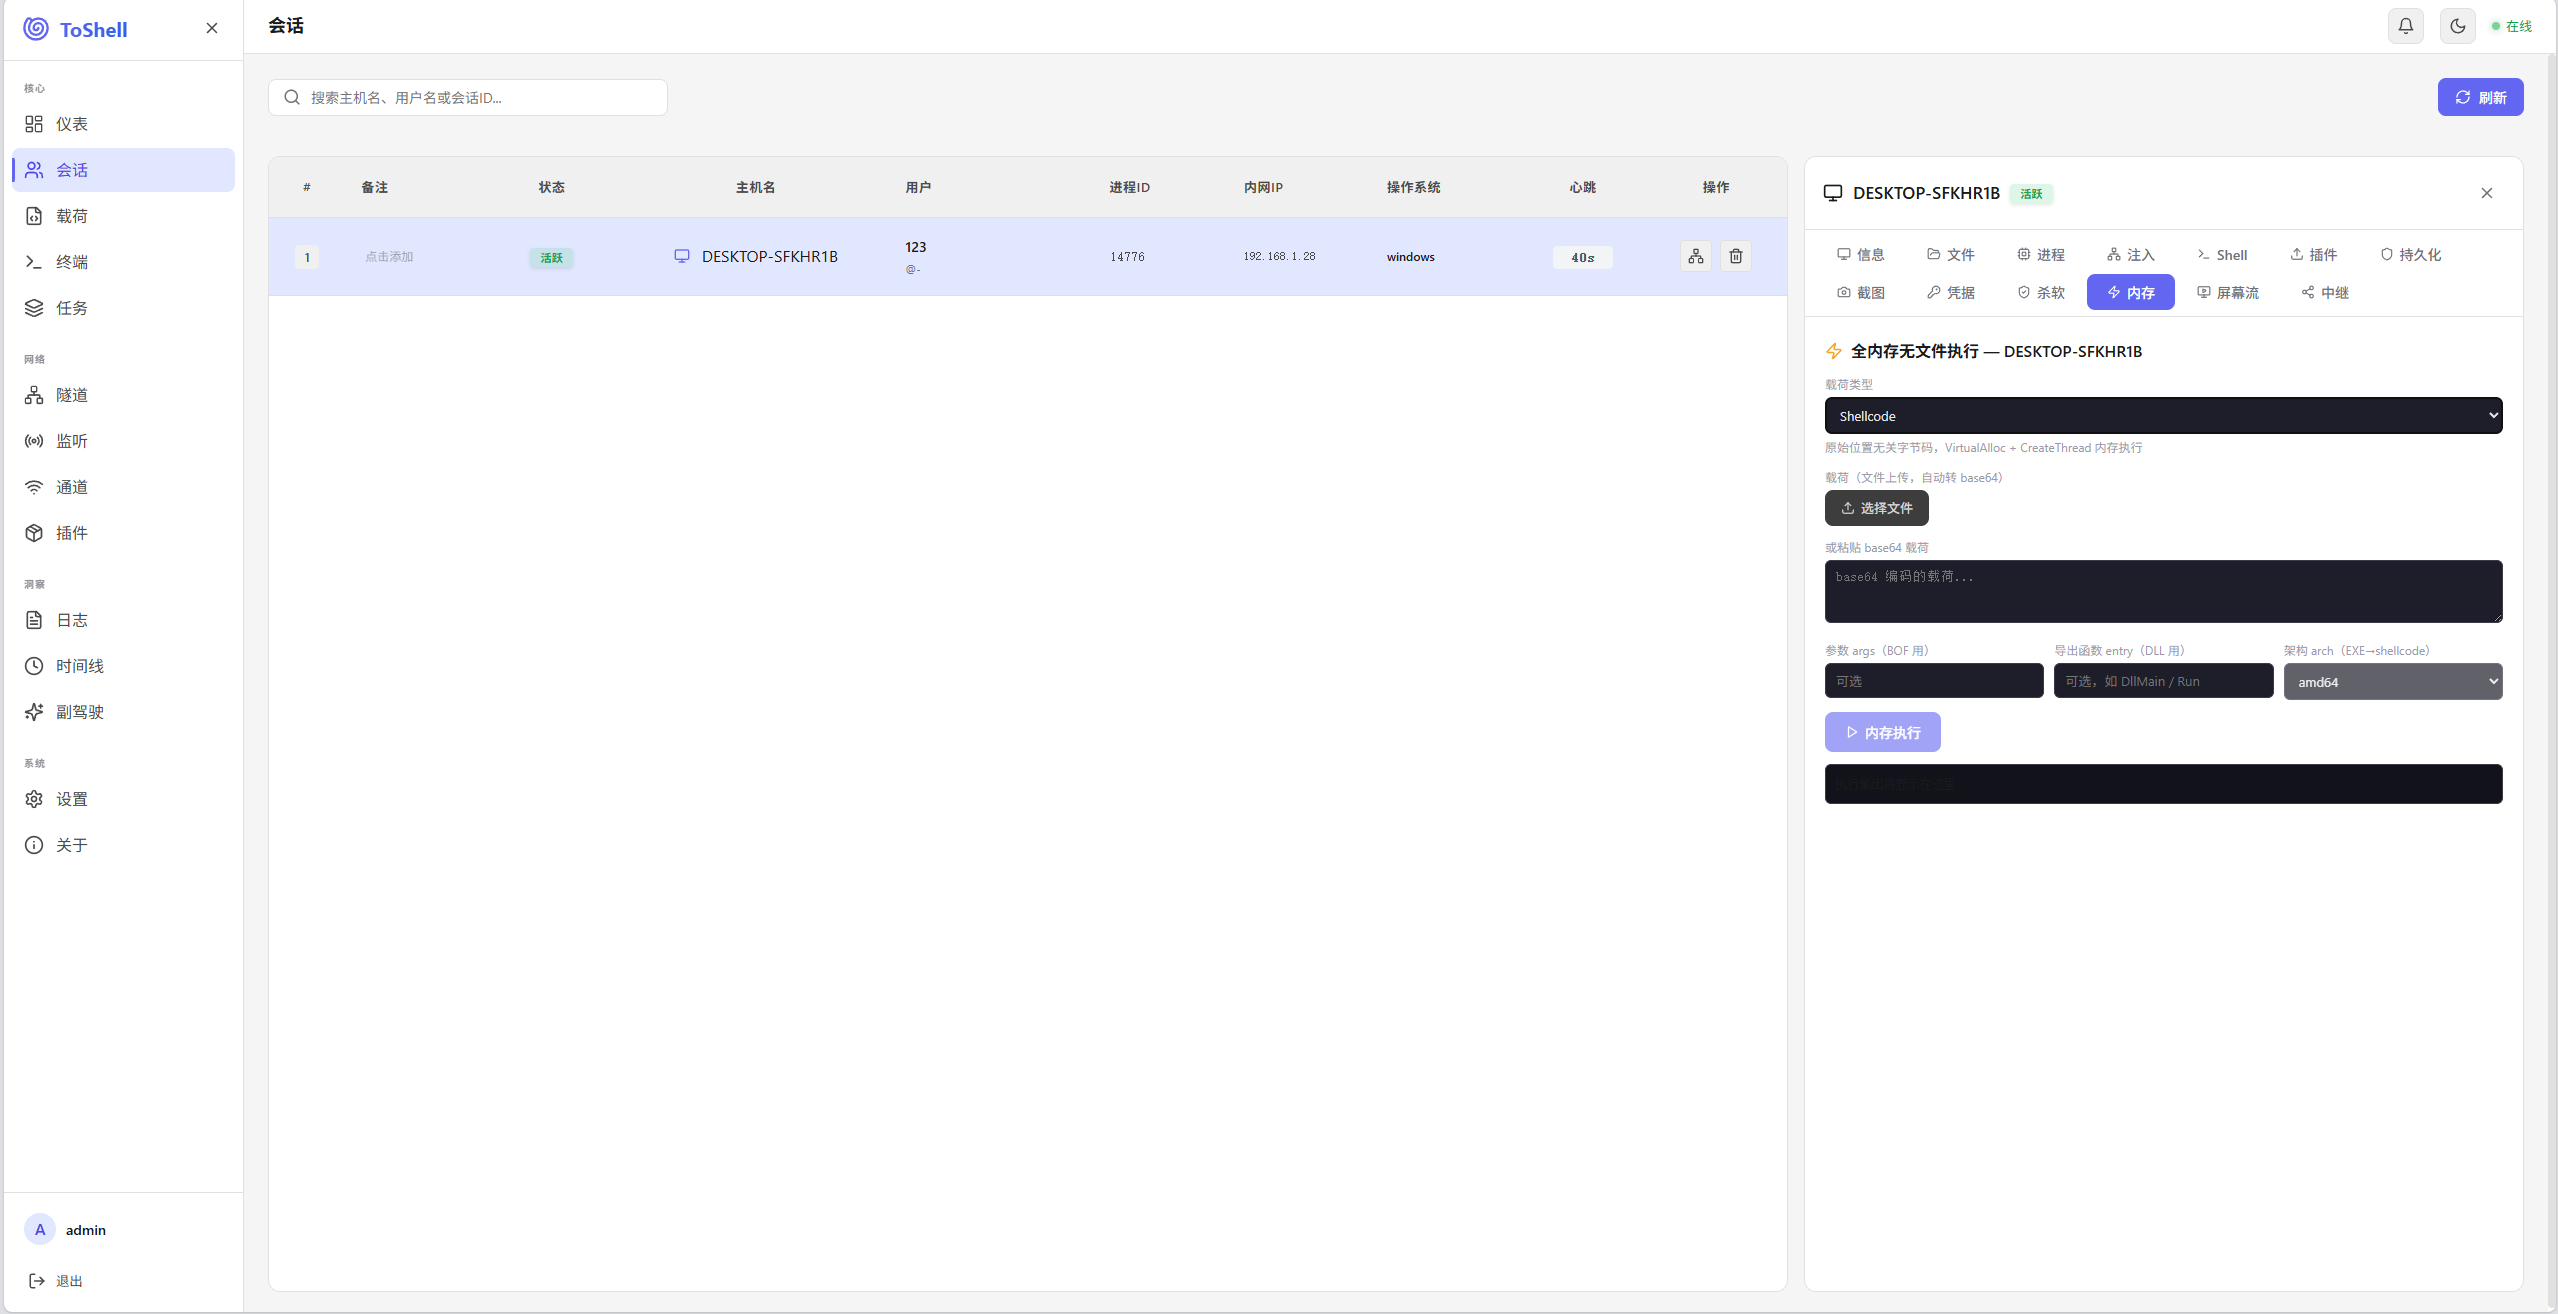
Task: Open the 仪表 dashboard page
Action: [x=123, y=124]
